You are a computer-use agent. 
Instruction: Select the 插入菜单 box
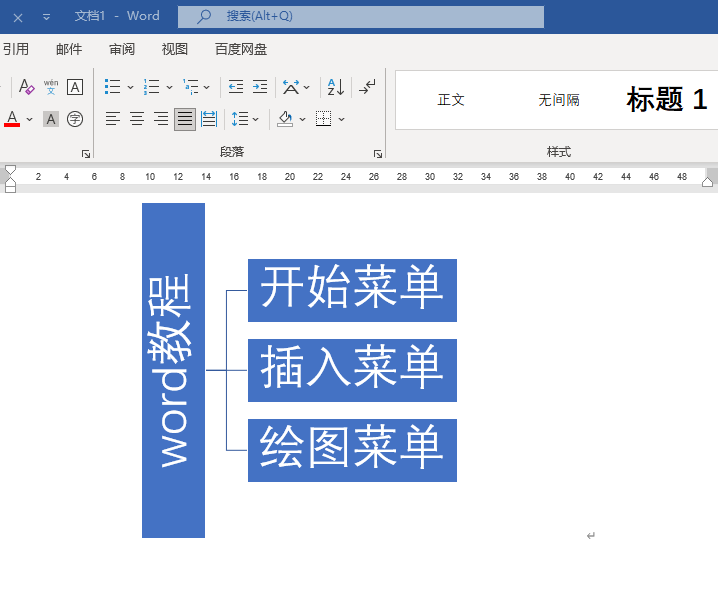352,370
